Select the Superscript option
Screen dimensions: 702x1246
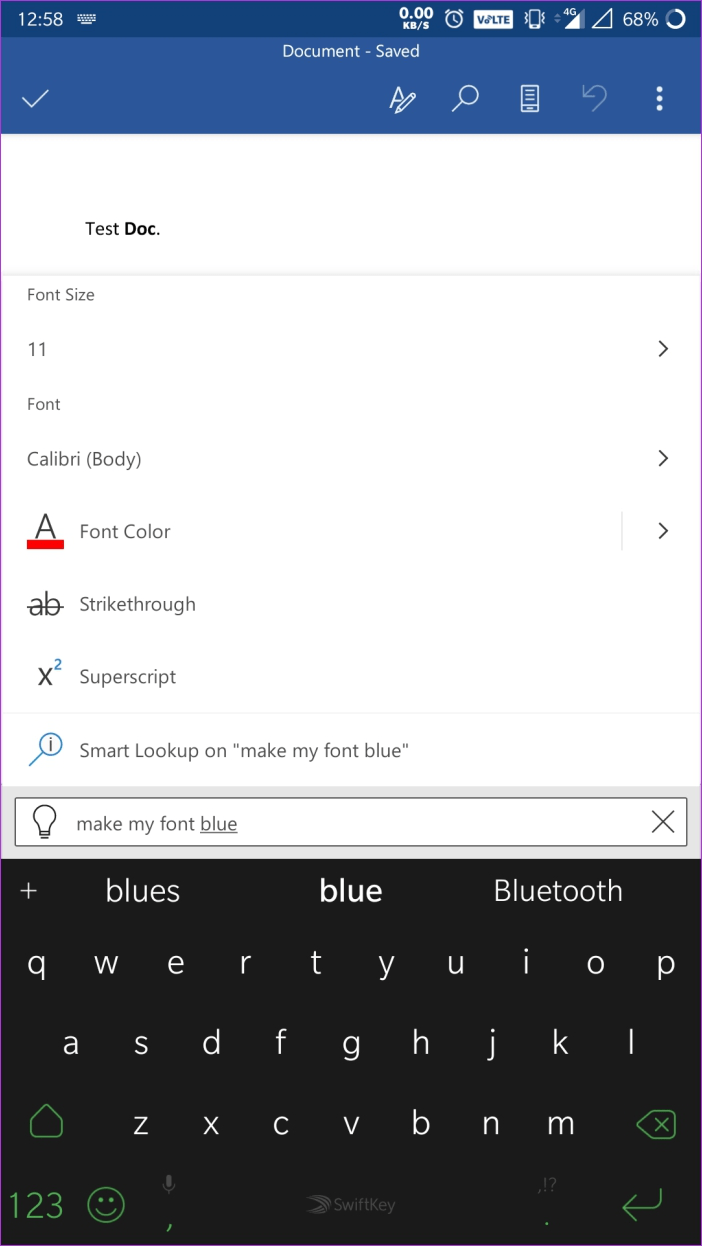[x=128, y=676]
